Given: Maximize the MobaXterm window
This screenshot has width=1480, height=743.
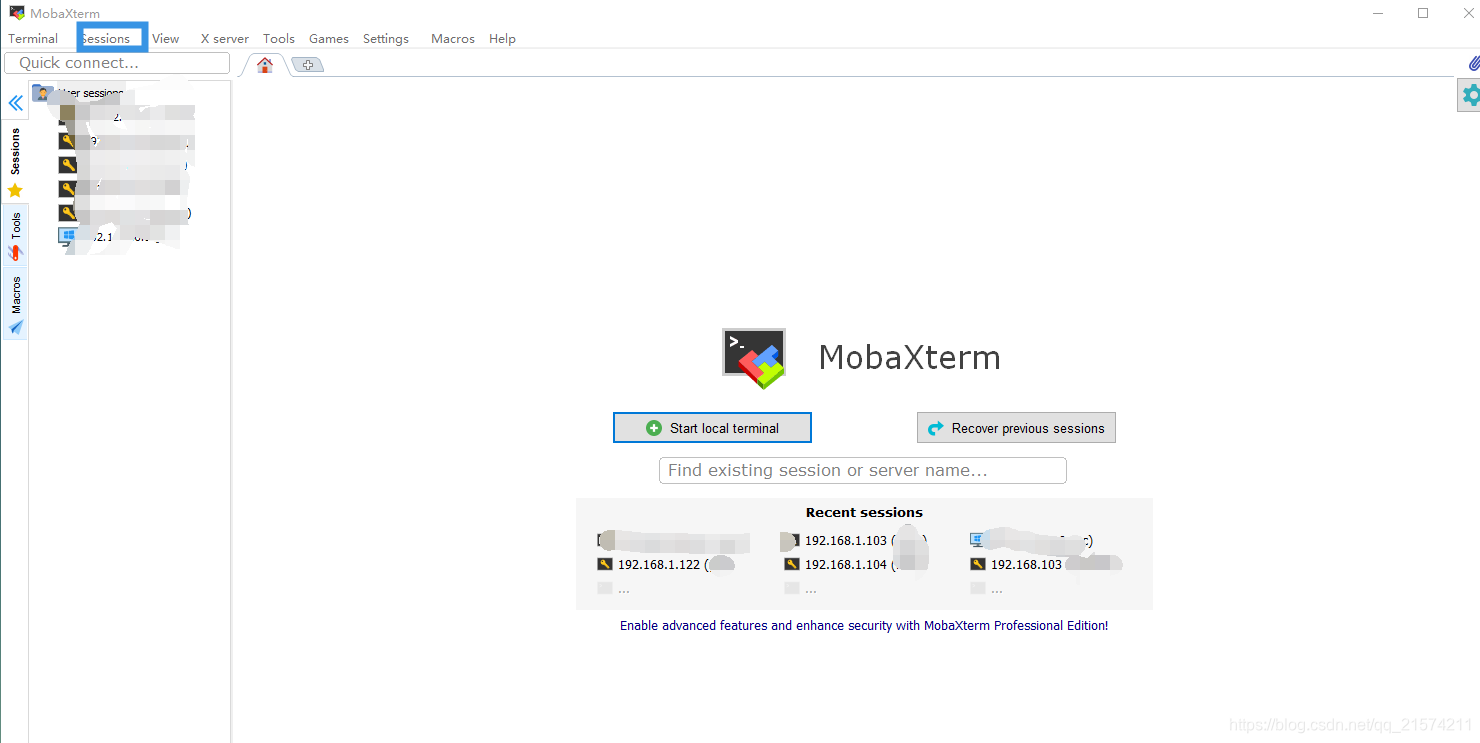Looking at the screenshot, I should tap(1423, 13).
